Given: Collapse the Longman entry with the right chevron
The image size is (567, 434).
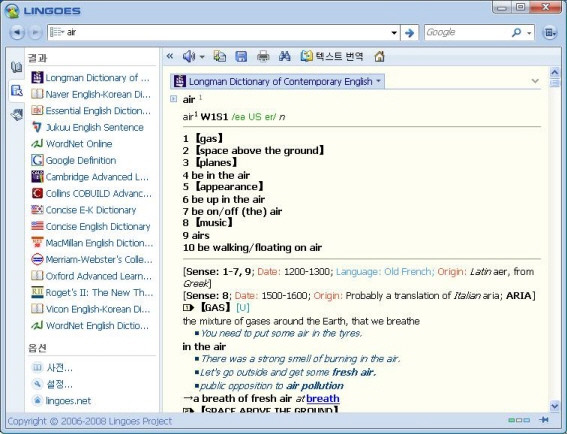Looking at the screenshot, I should pos(535,81).
